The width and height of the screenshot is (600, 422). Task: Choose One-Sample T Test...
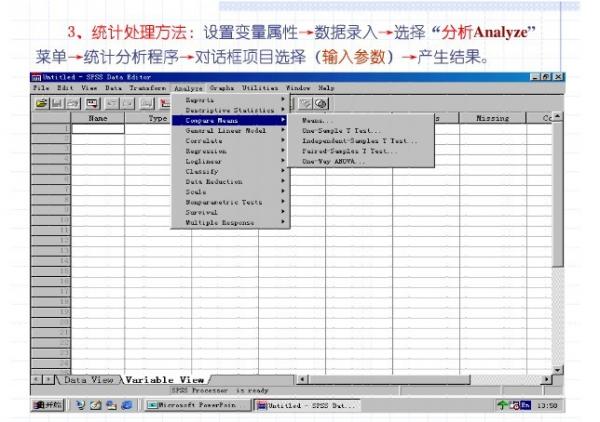point(361,130)
